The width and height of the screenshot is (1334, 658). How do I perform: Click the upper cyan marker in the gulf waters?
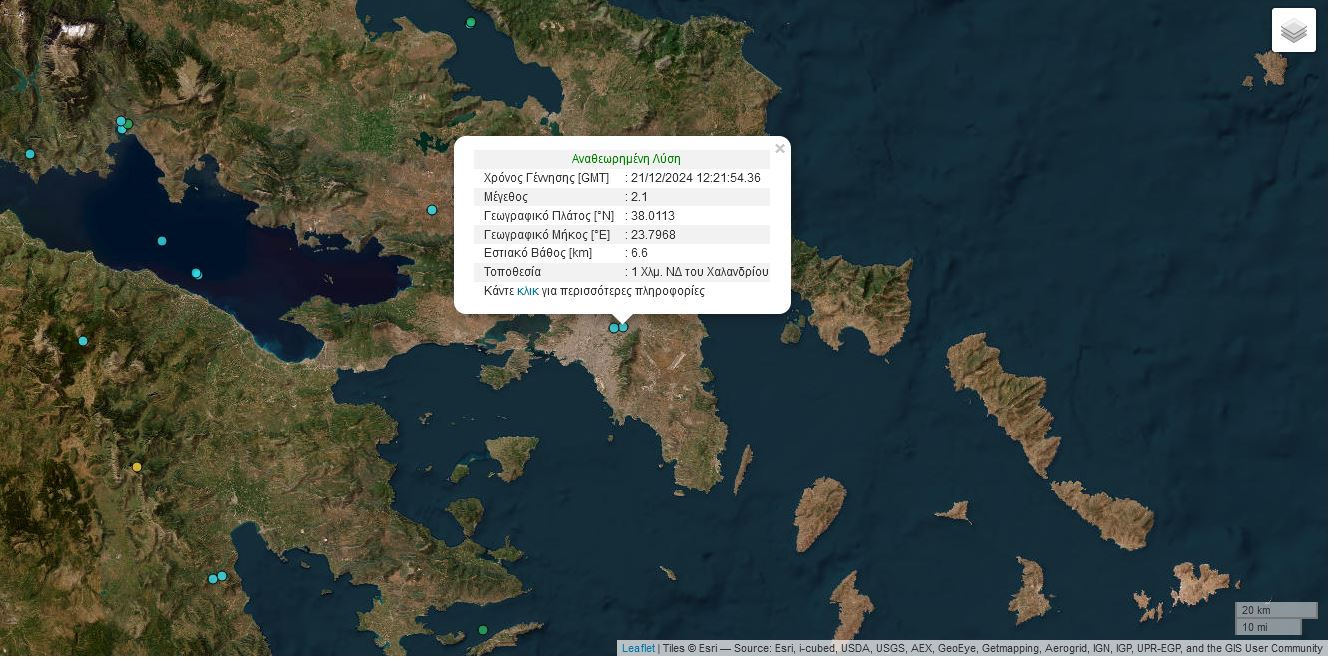click(x=162, y=241)
